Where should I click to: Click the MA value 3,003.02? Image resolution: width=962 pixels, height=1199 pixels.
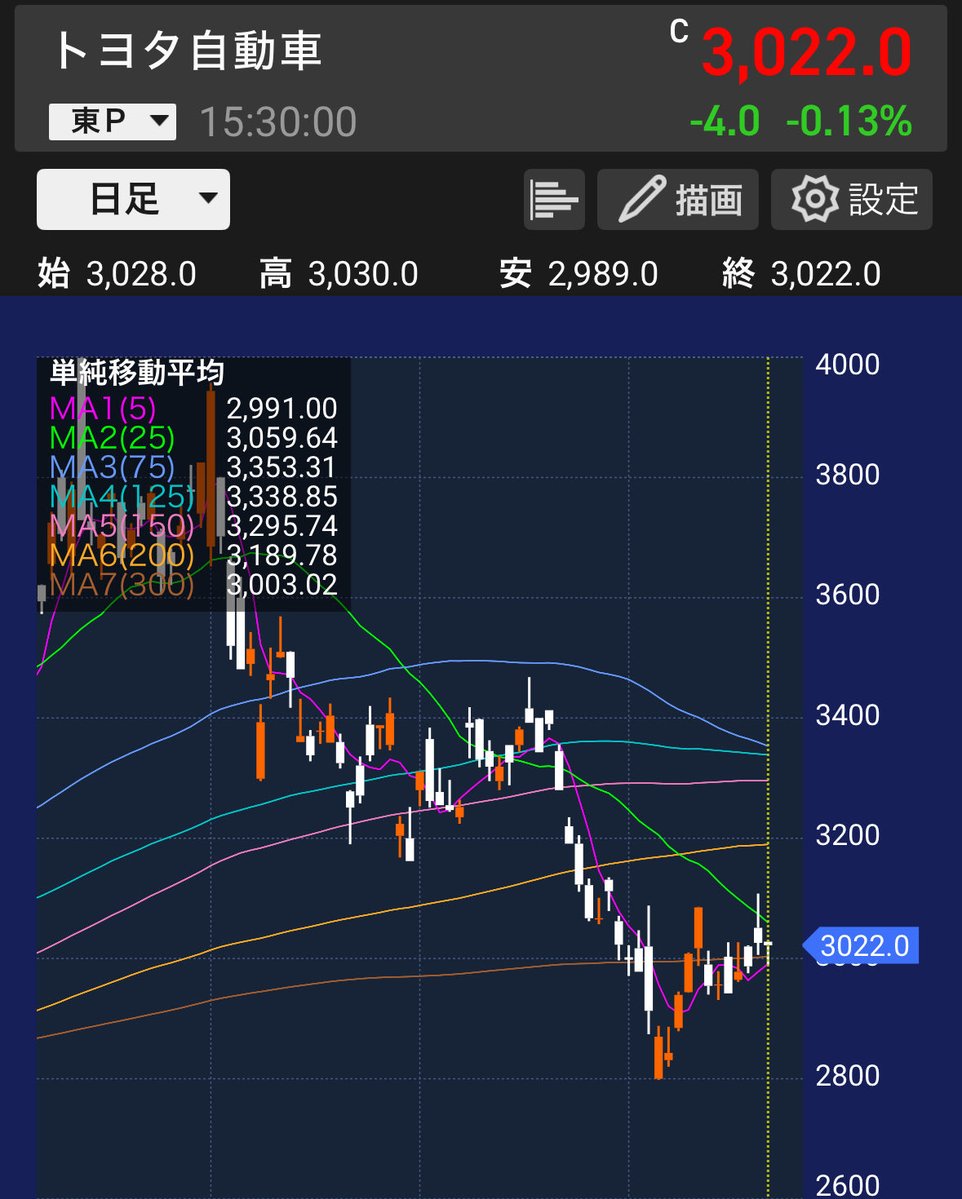(x=282, y=585)
